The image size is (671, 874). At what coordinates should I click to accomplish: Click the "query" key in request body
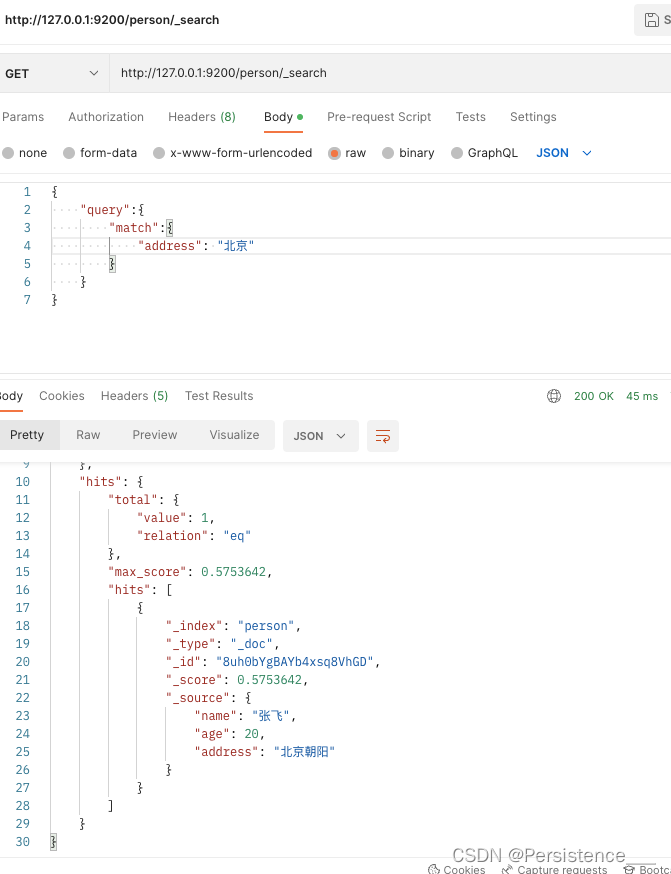tap(105, 210)
